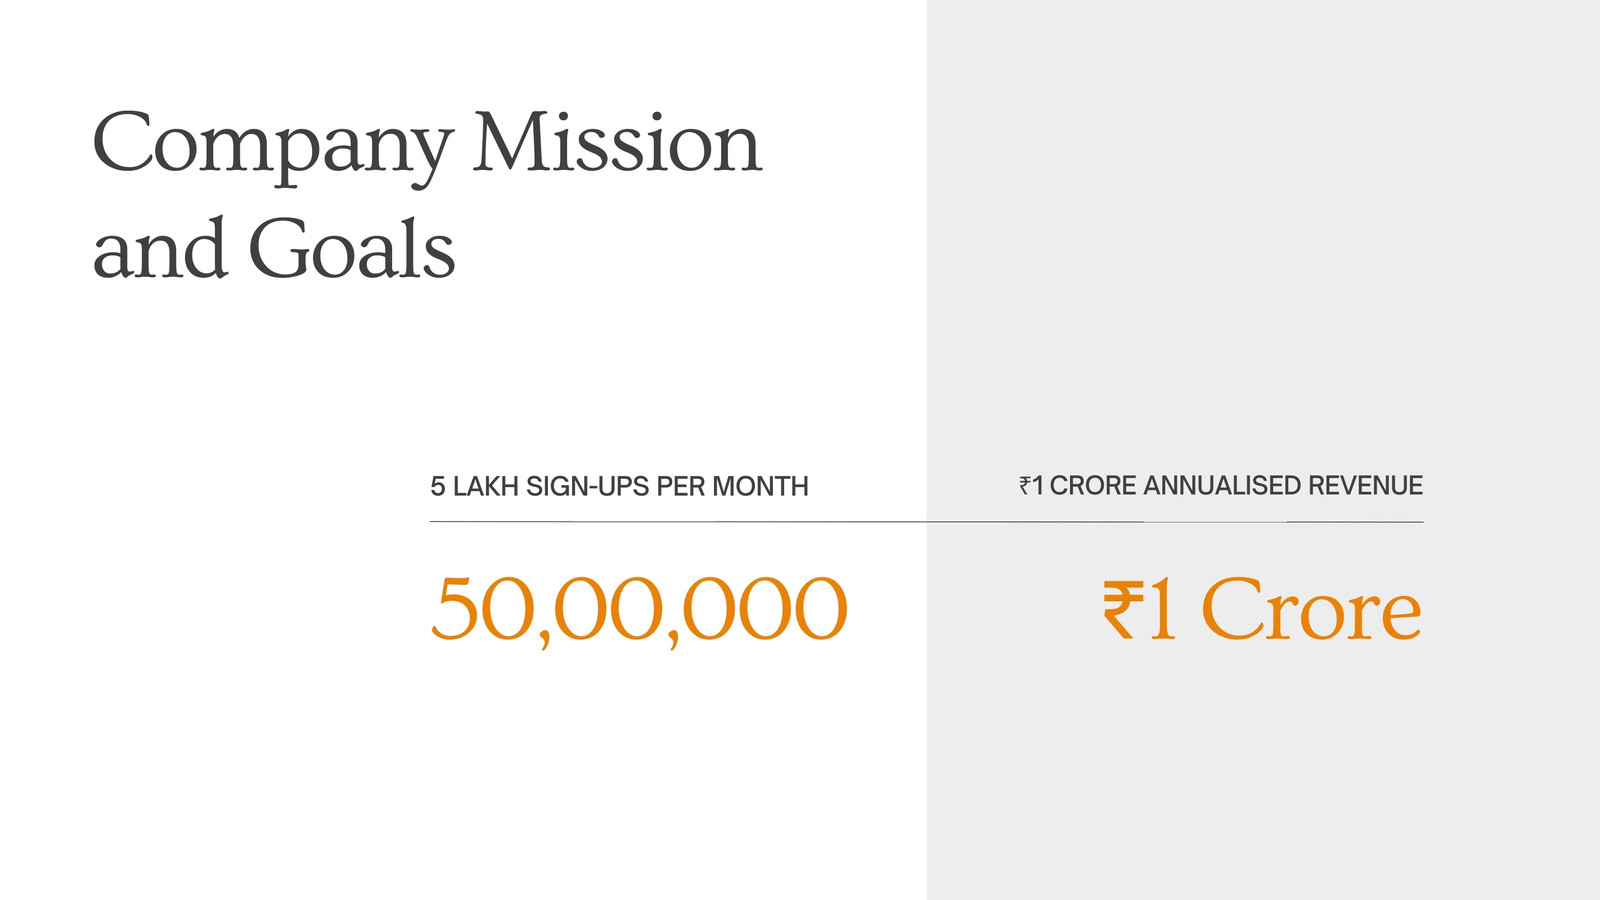Select the orange '50,00,000' figure
The width and height of the screenshot is (1600, 900).
[639, 611]
